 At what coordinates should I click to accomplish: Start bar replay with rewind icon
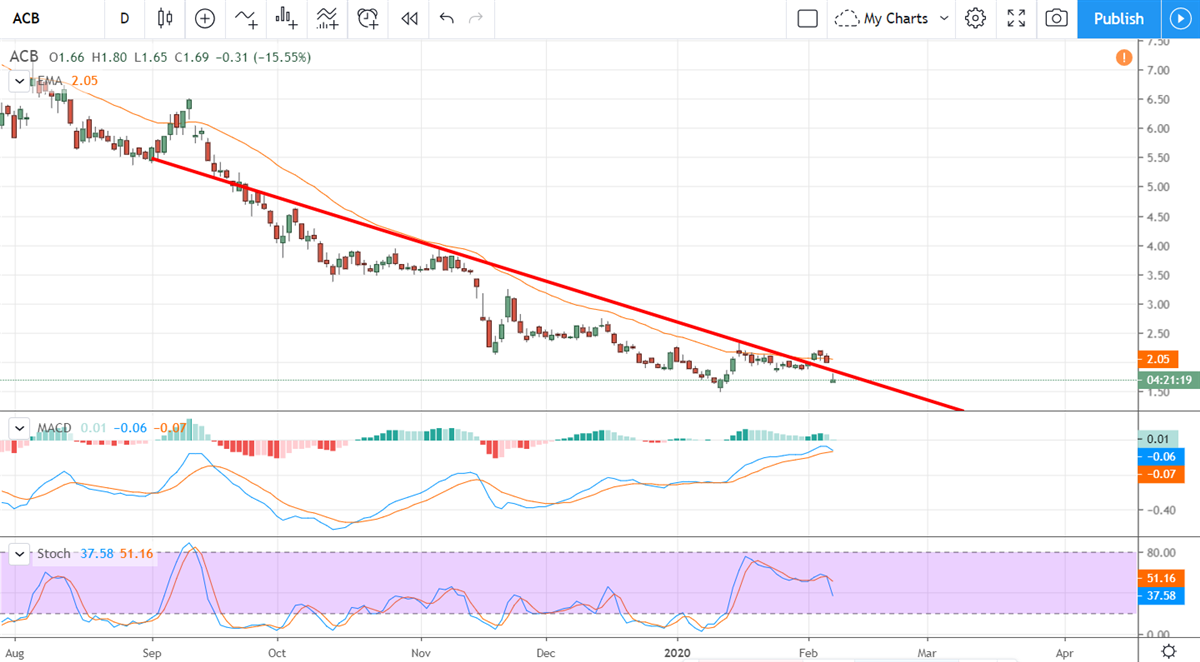coord(408,18)
